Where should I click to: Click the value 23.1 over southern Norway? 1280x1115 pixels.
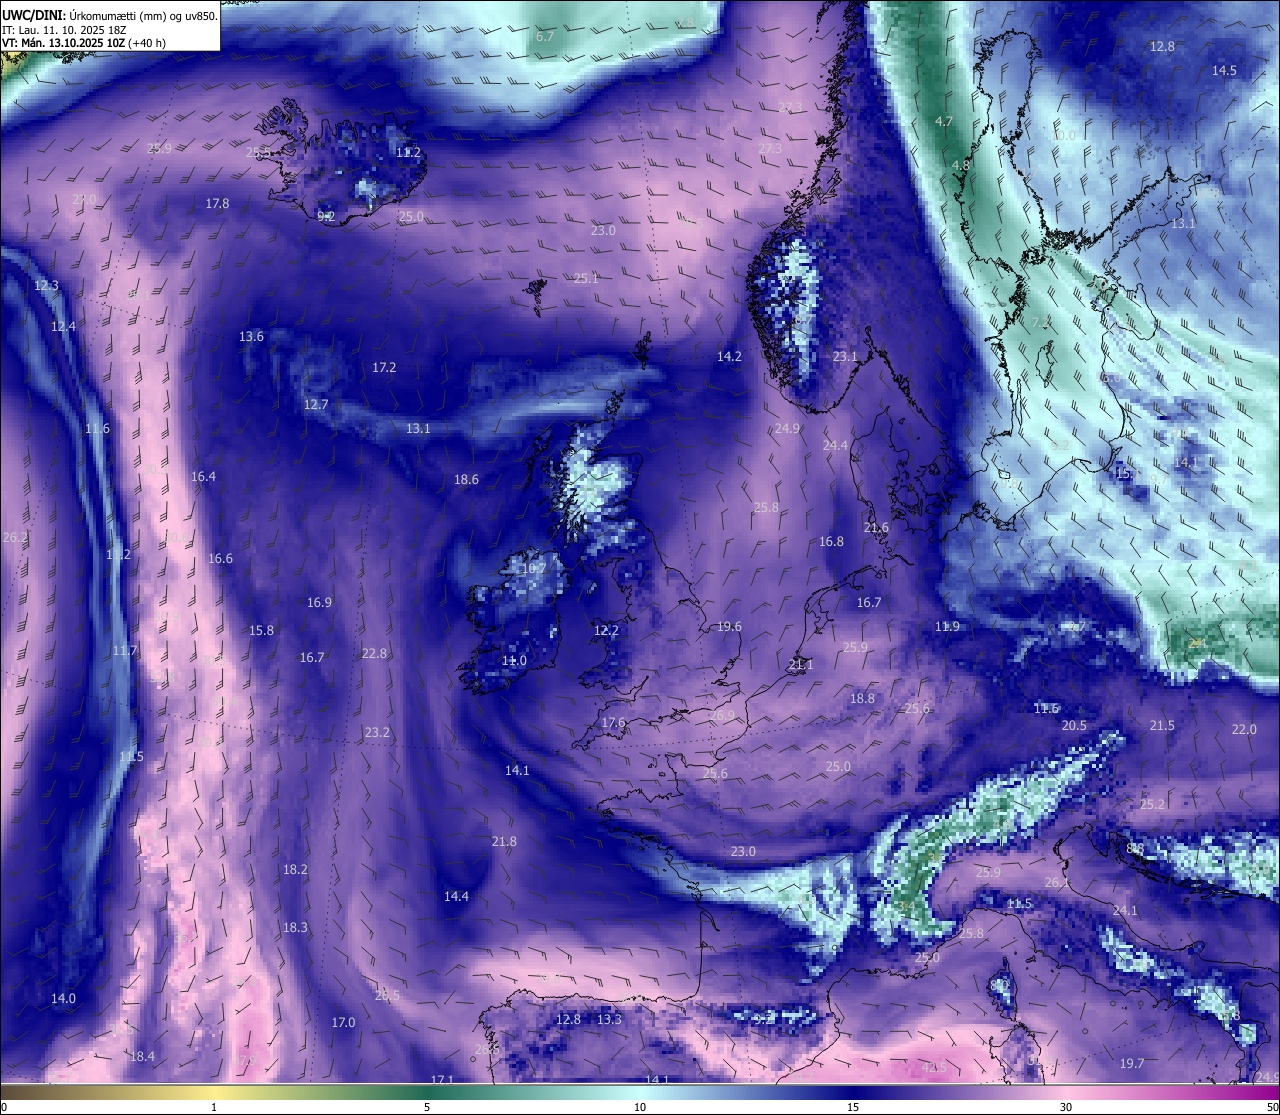(845, 356)
